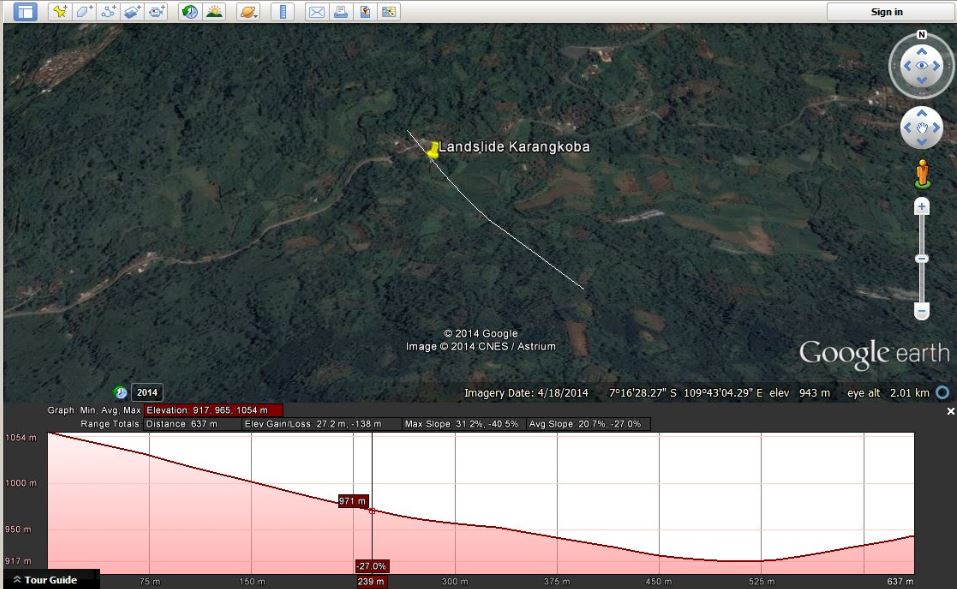Image resolution: width=957 pixels, height=589 pixels.
Task: Print the current view
Action: 340,12
